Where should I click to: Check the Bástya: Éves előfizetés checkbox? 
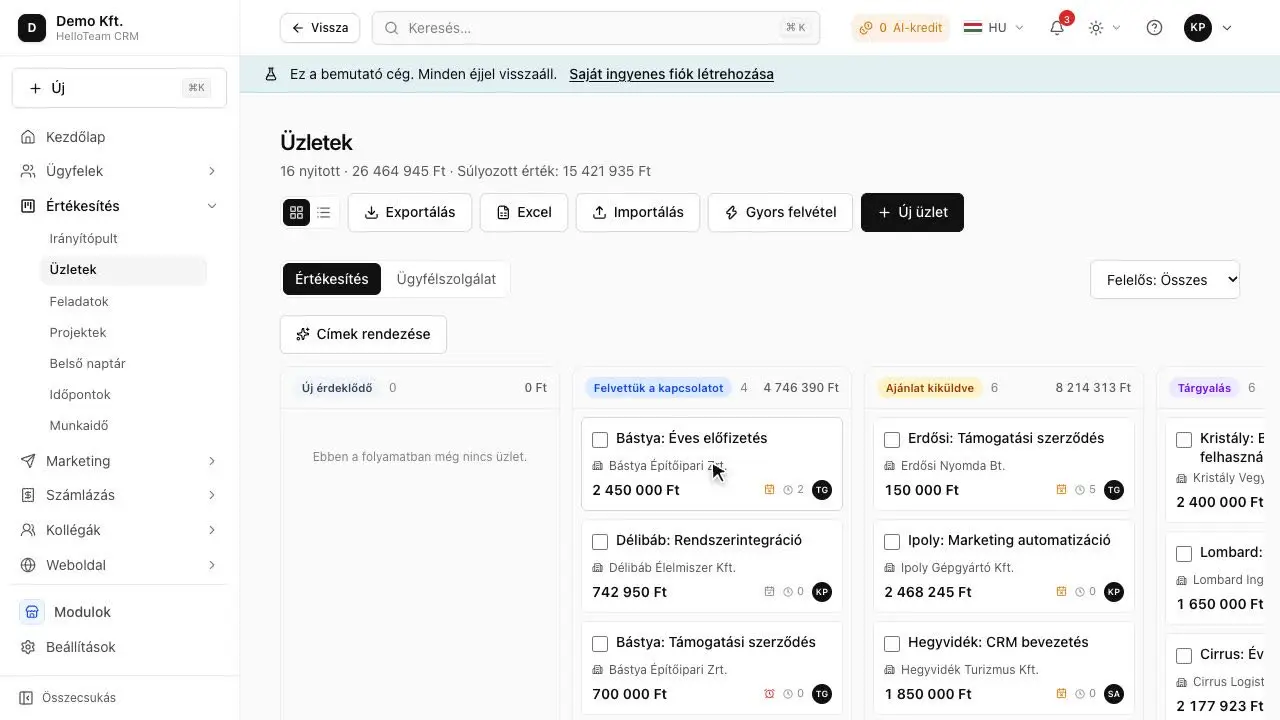600,440
